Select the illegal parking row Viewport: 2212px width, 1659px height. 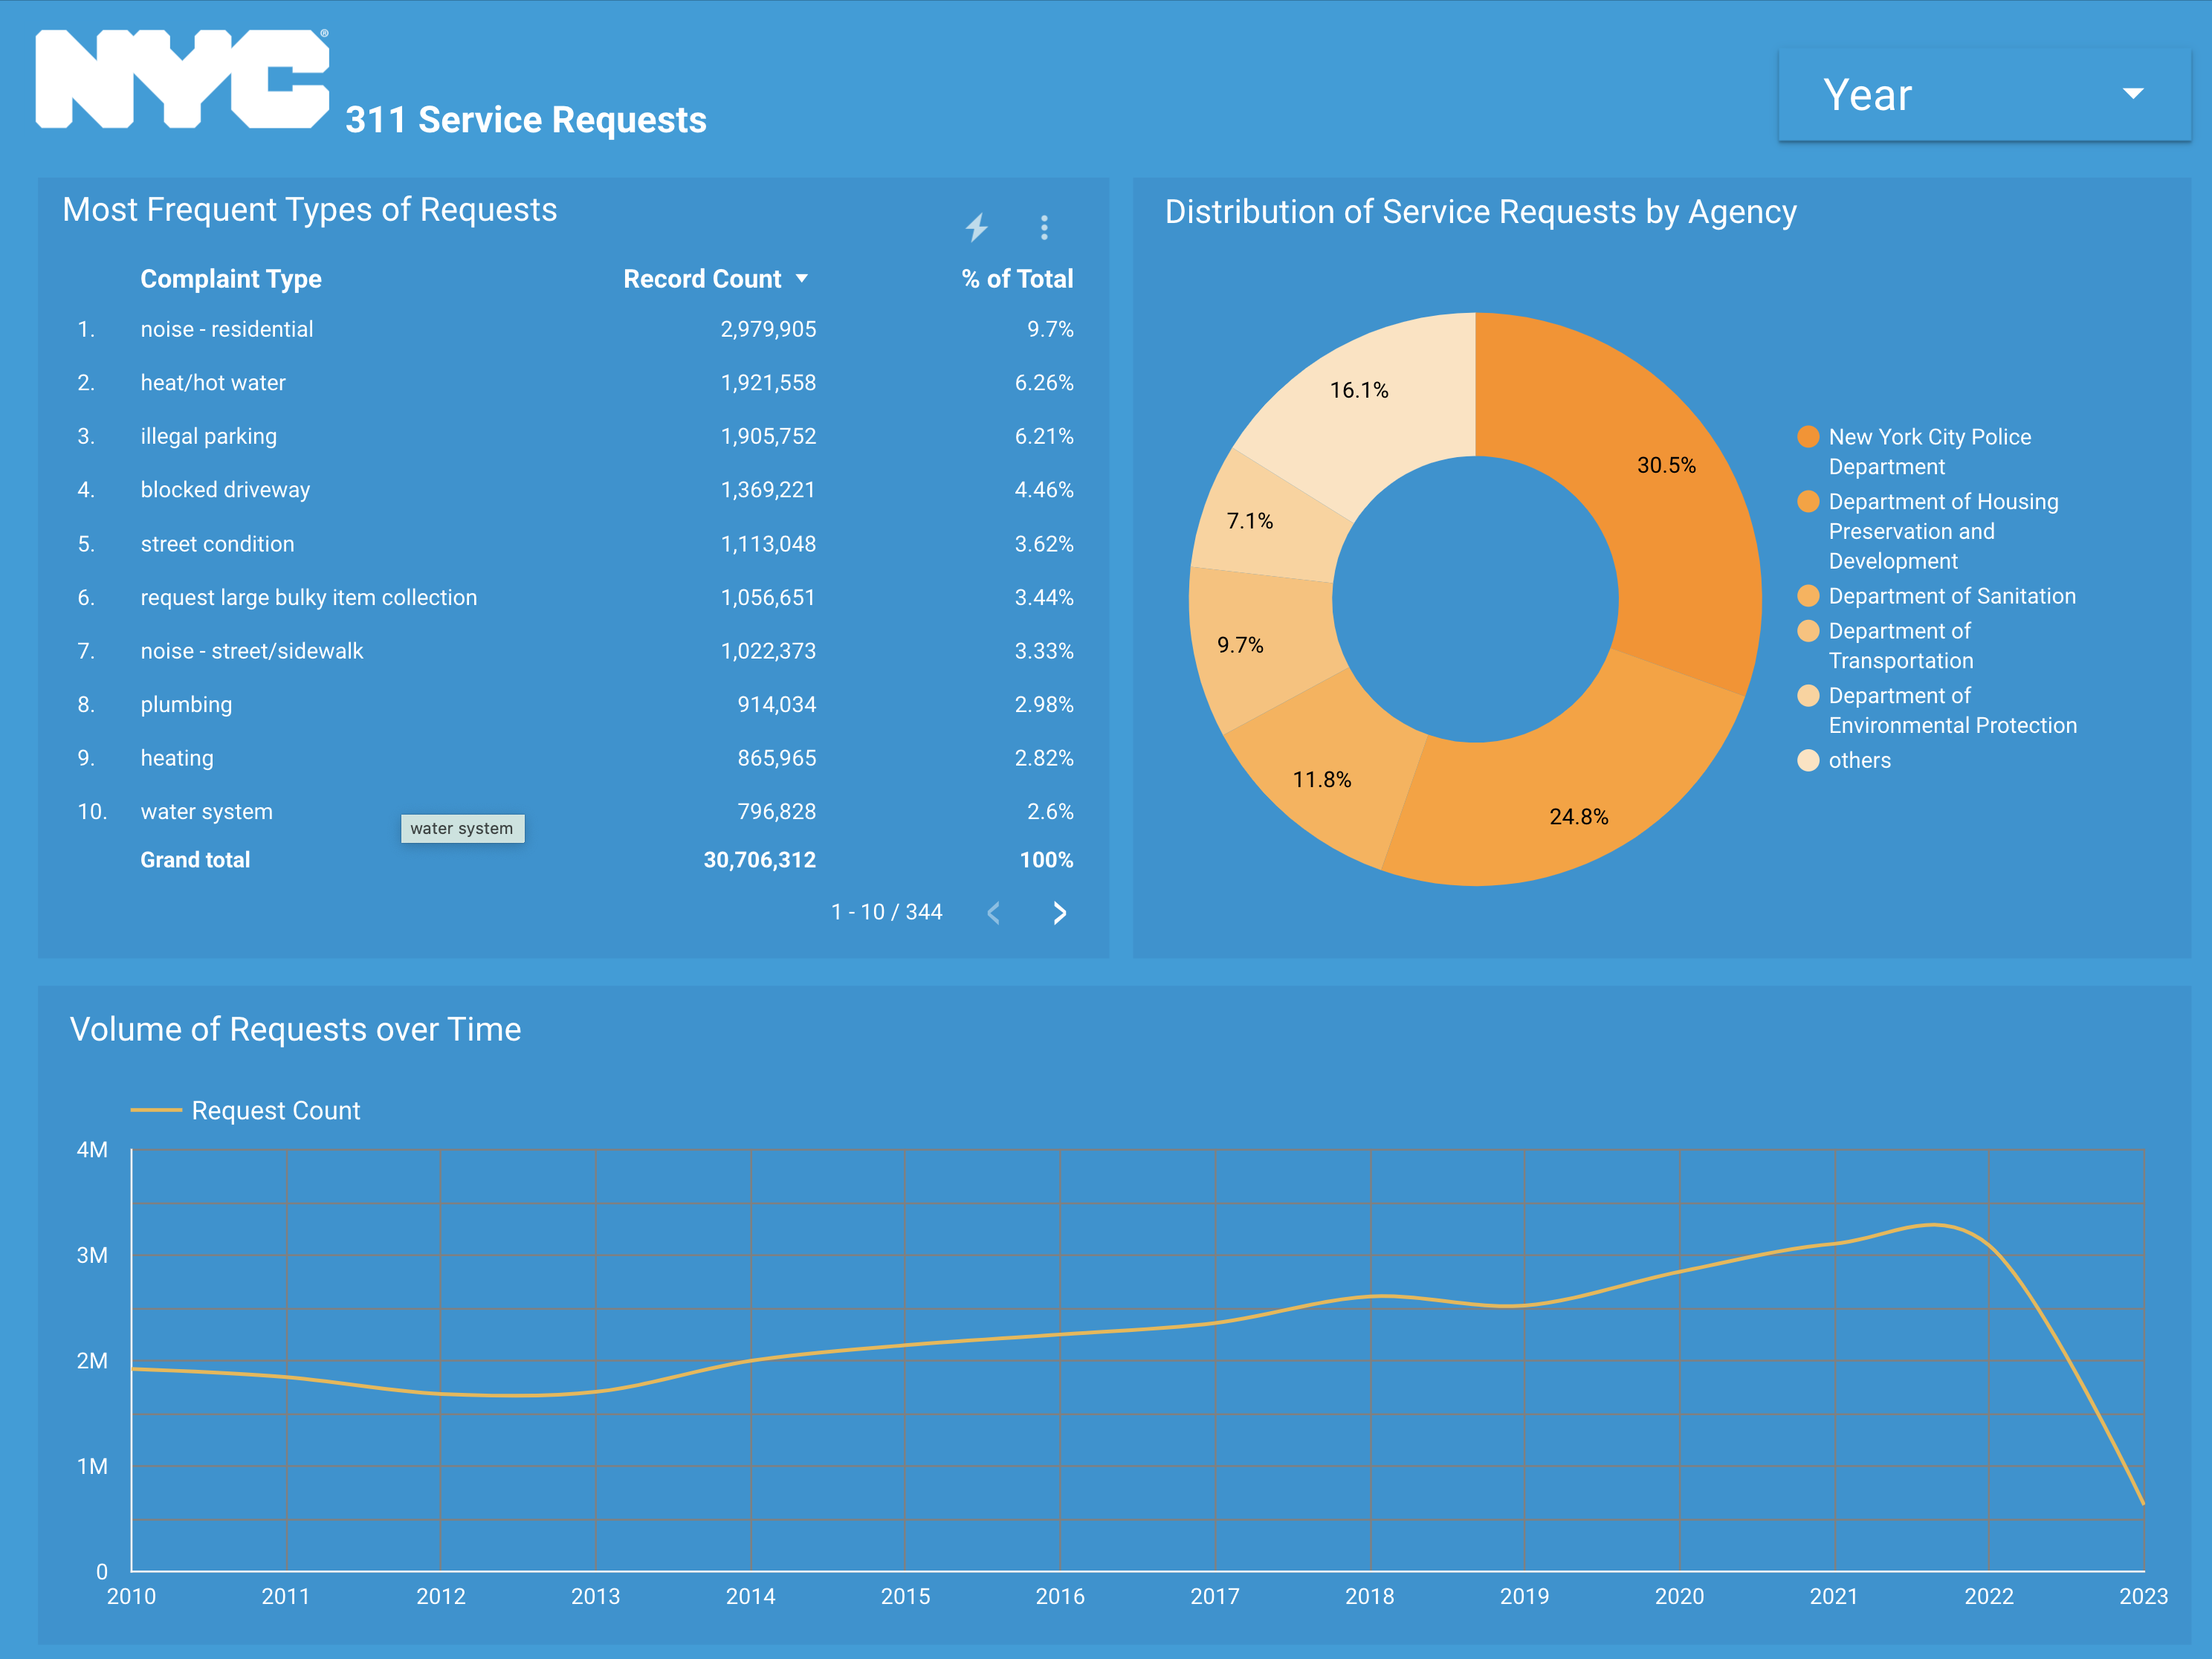tap(575, 436)
